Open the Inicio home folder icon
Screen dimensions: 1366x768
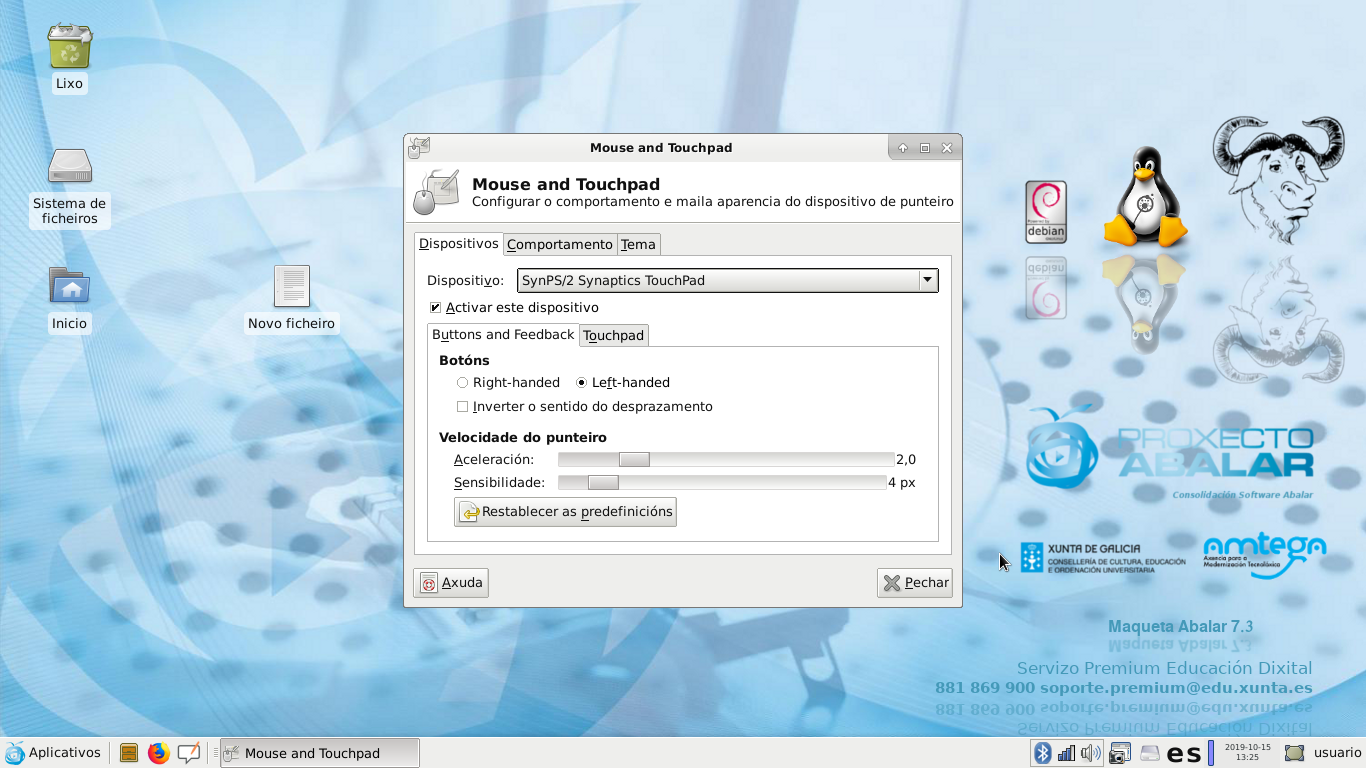pyautogui.click(x=69, y=287)
